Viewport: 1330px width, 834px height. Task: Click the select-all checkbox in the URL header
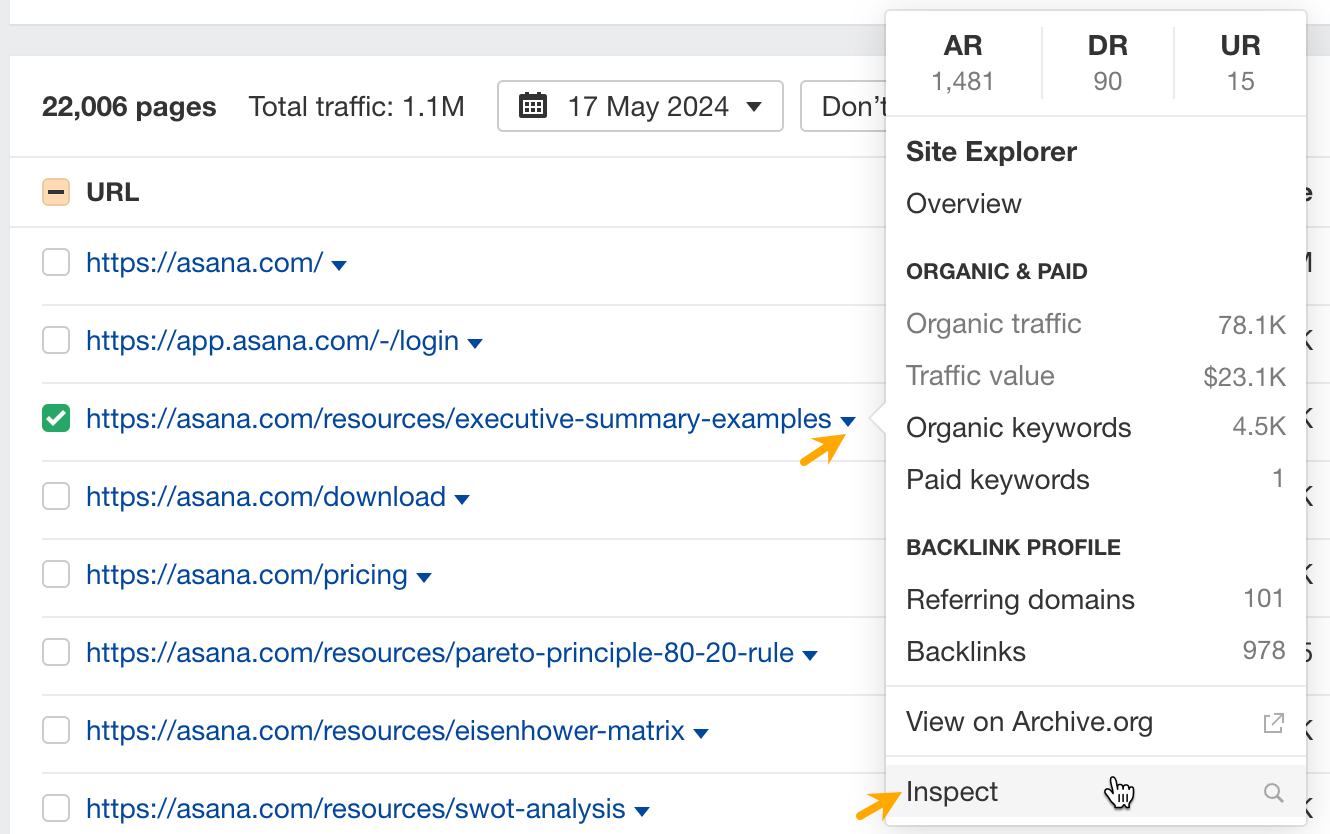(x=55, y=191)
